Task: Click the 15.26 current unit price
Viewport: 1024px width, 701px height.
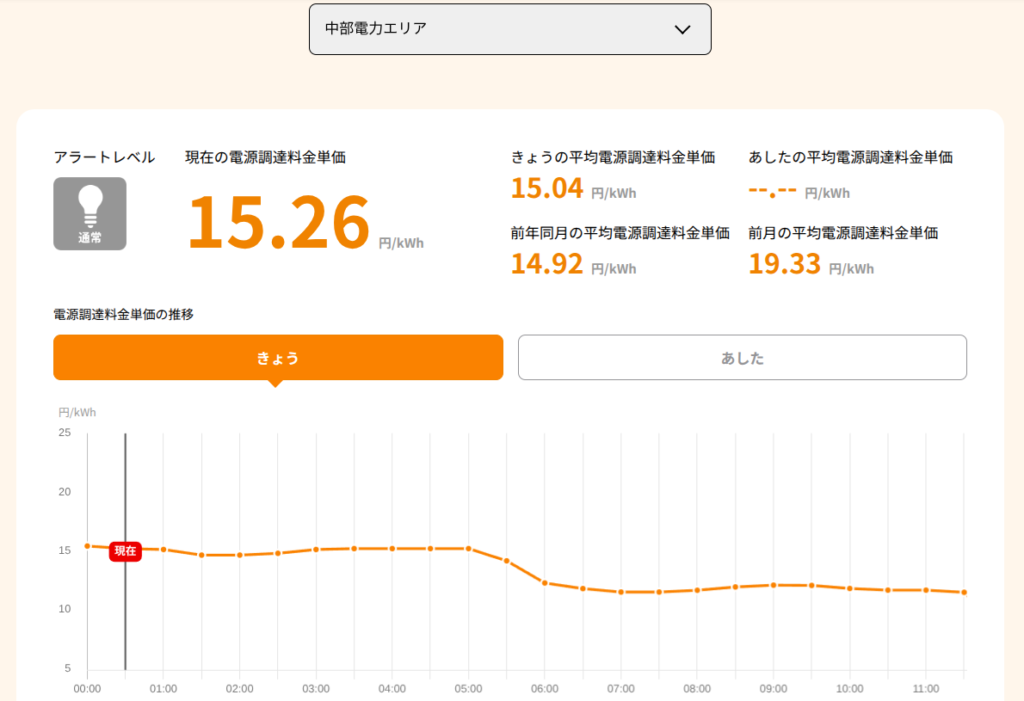Action: coord(279,222)
